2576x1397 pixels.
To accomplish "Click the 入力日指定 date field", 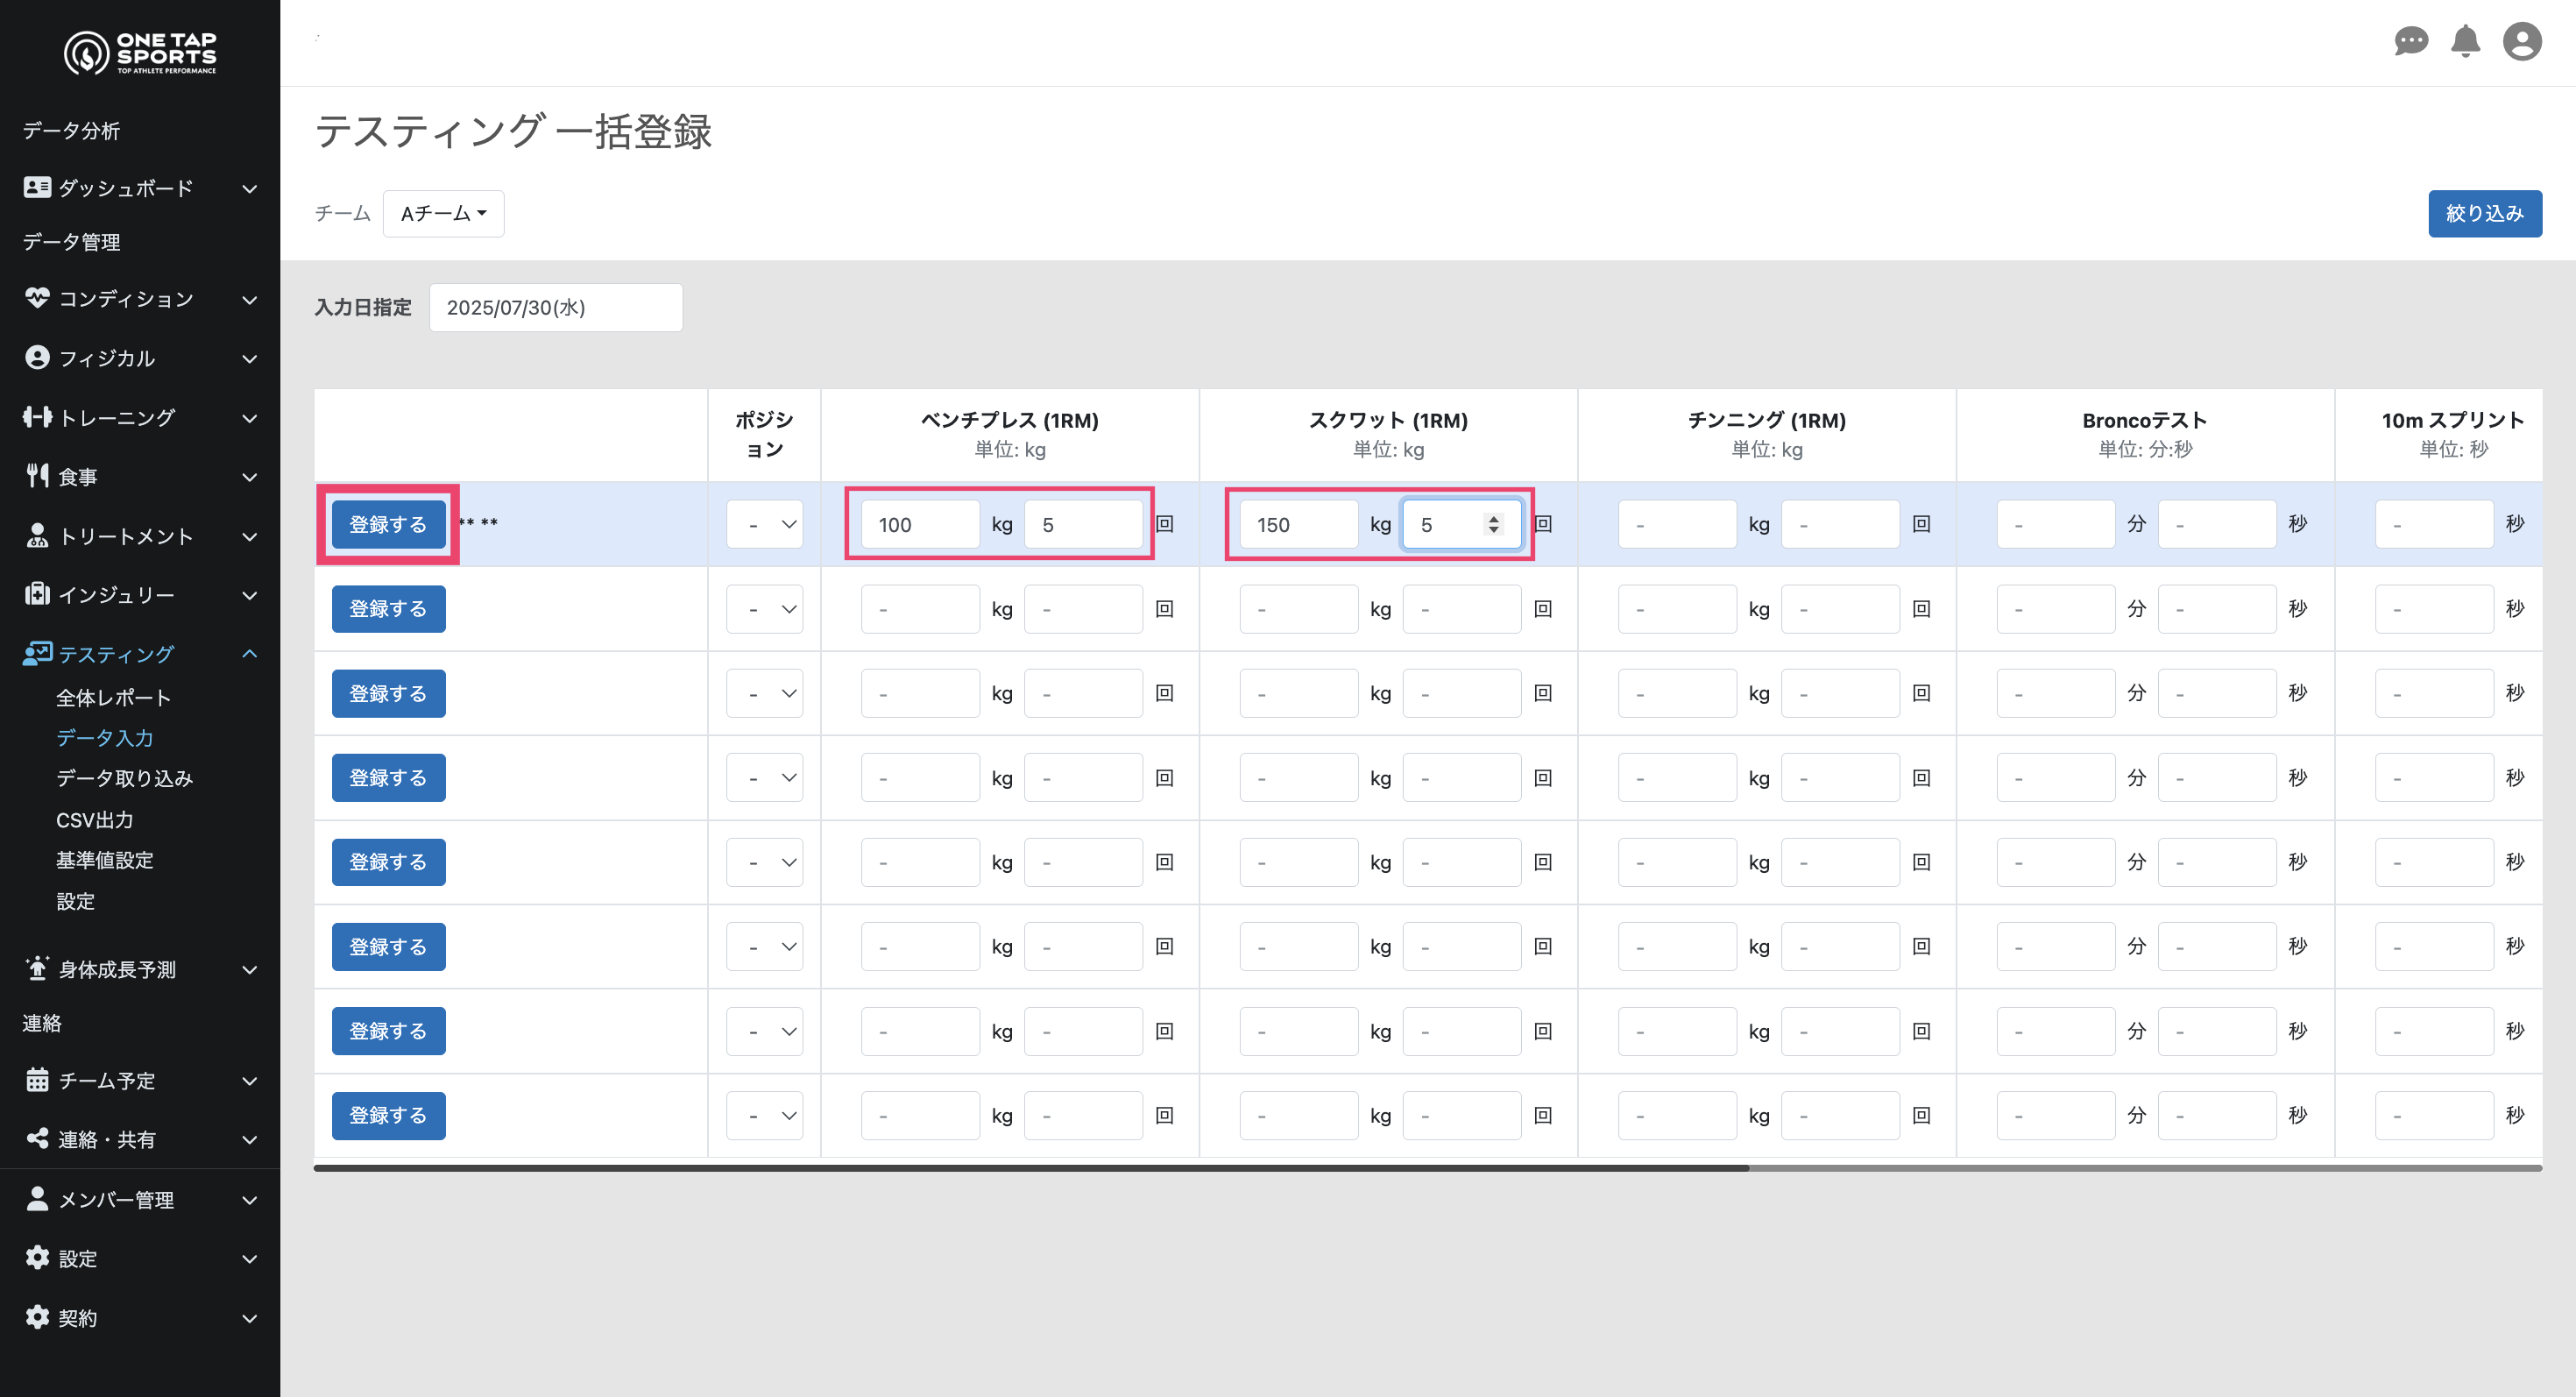I will click(556, 307).
